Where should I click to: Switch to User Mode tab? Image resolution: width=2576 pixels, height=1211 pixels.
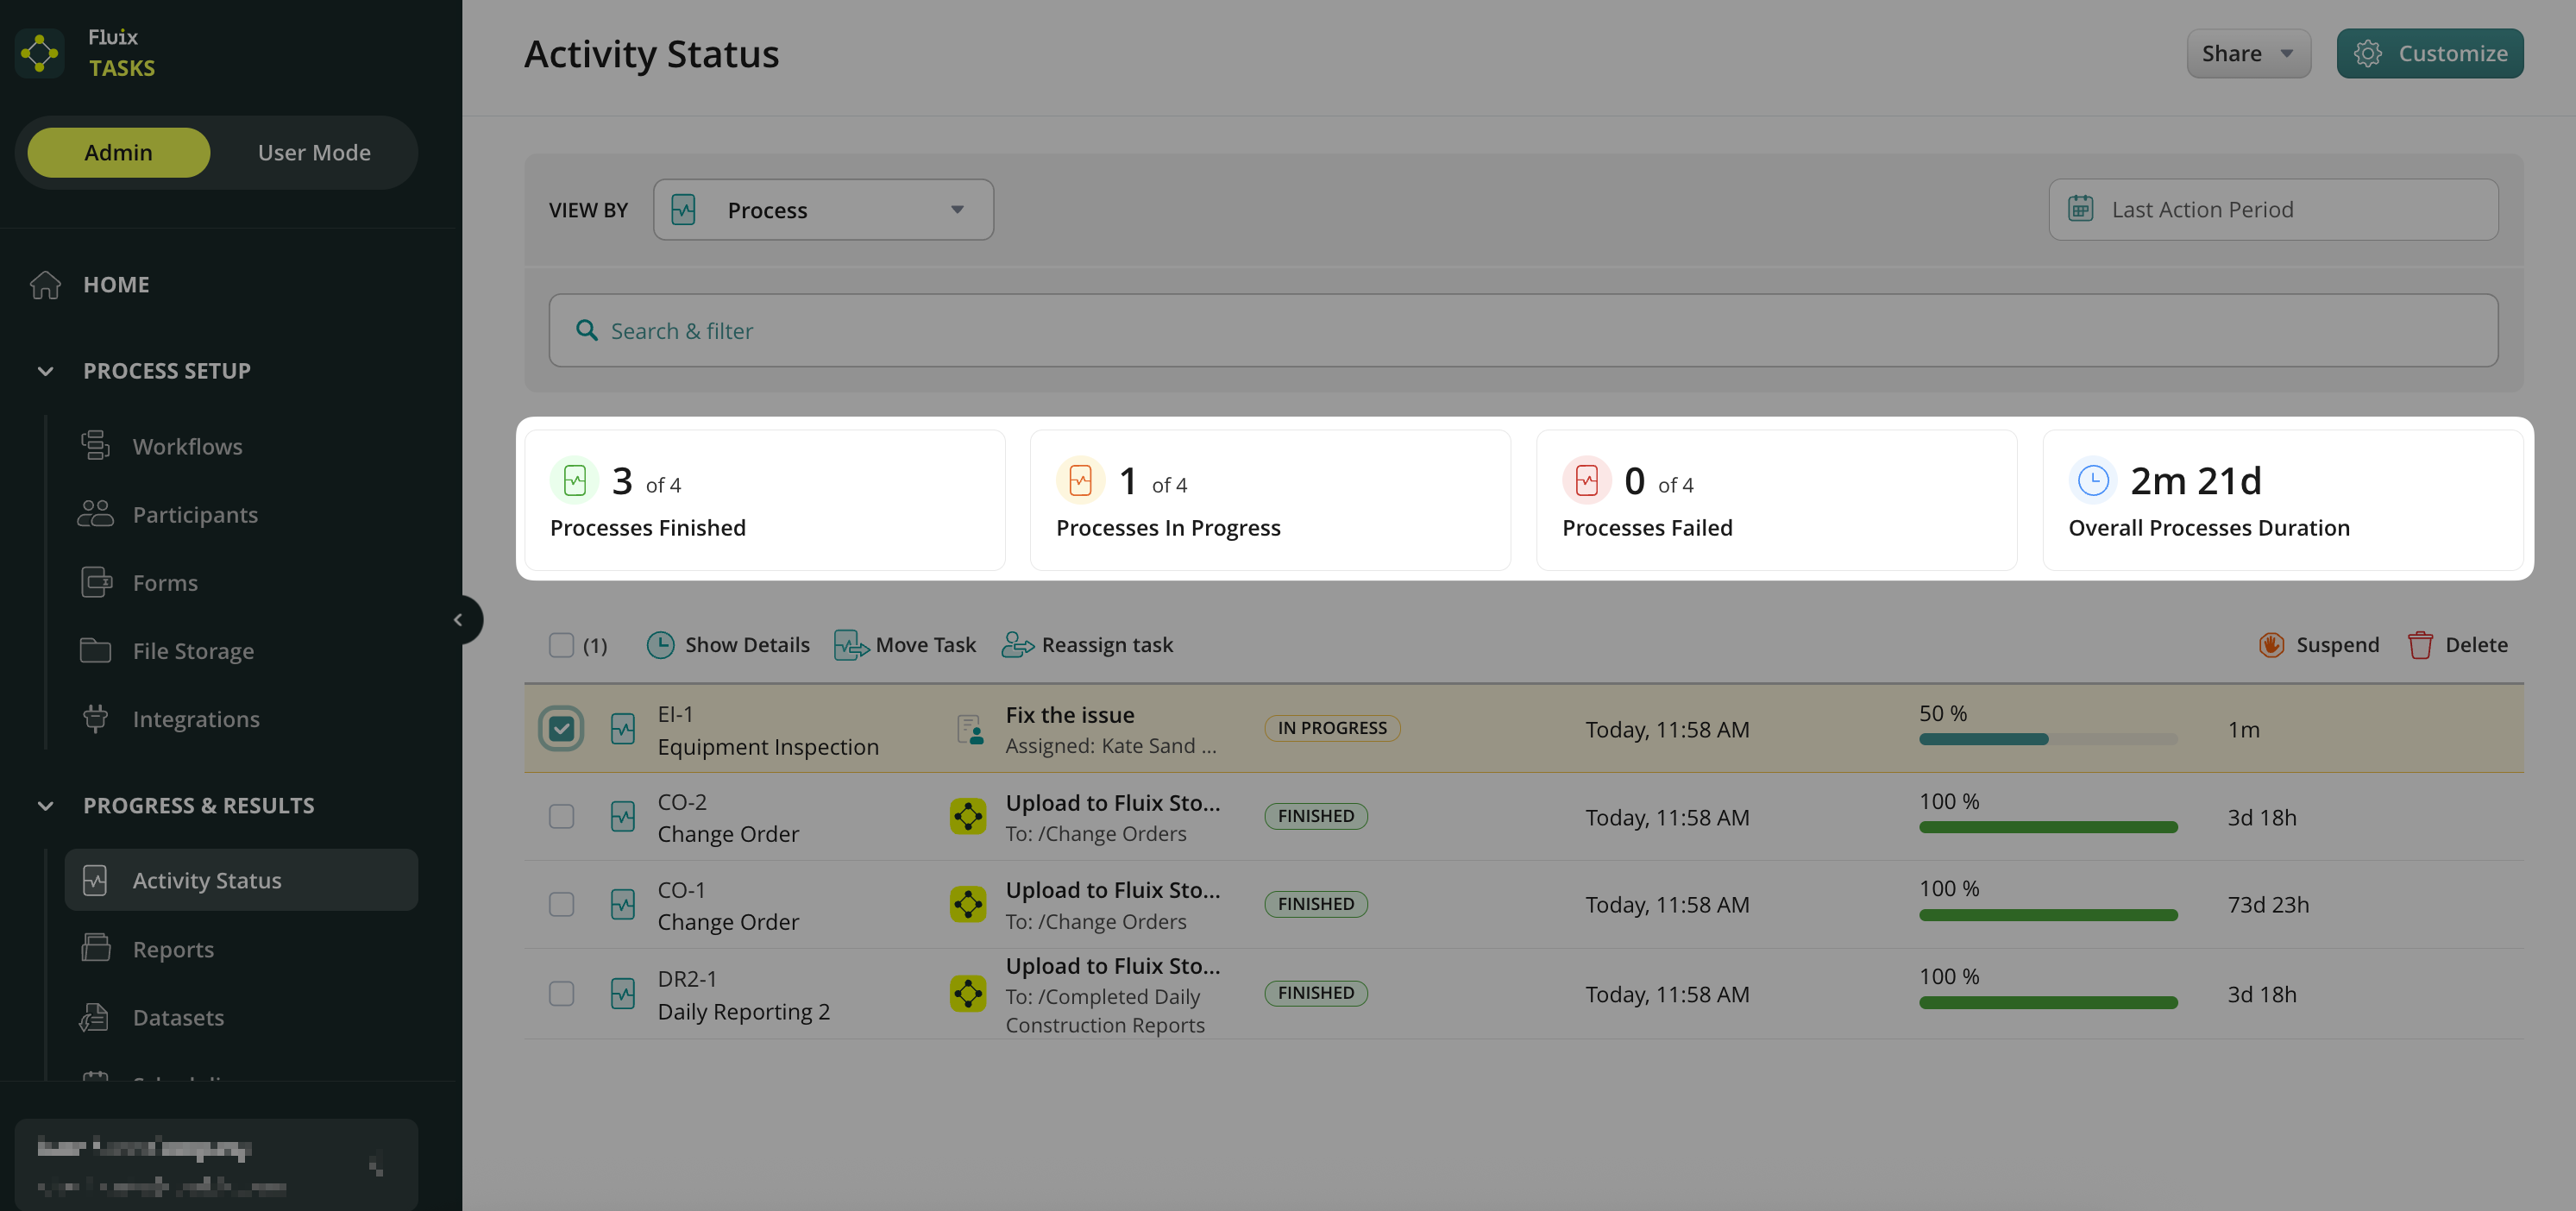click(314, 153)
